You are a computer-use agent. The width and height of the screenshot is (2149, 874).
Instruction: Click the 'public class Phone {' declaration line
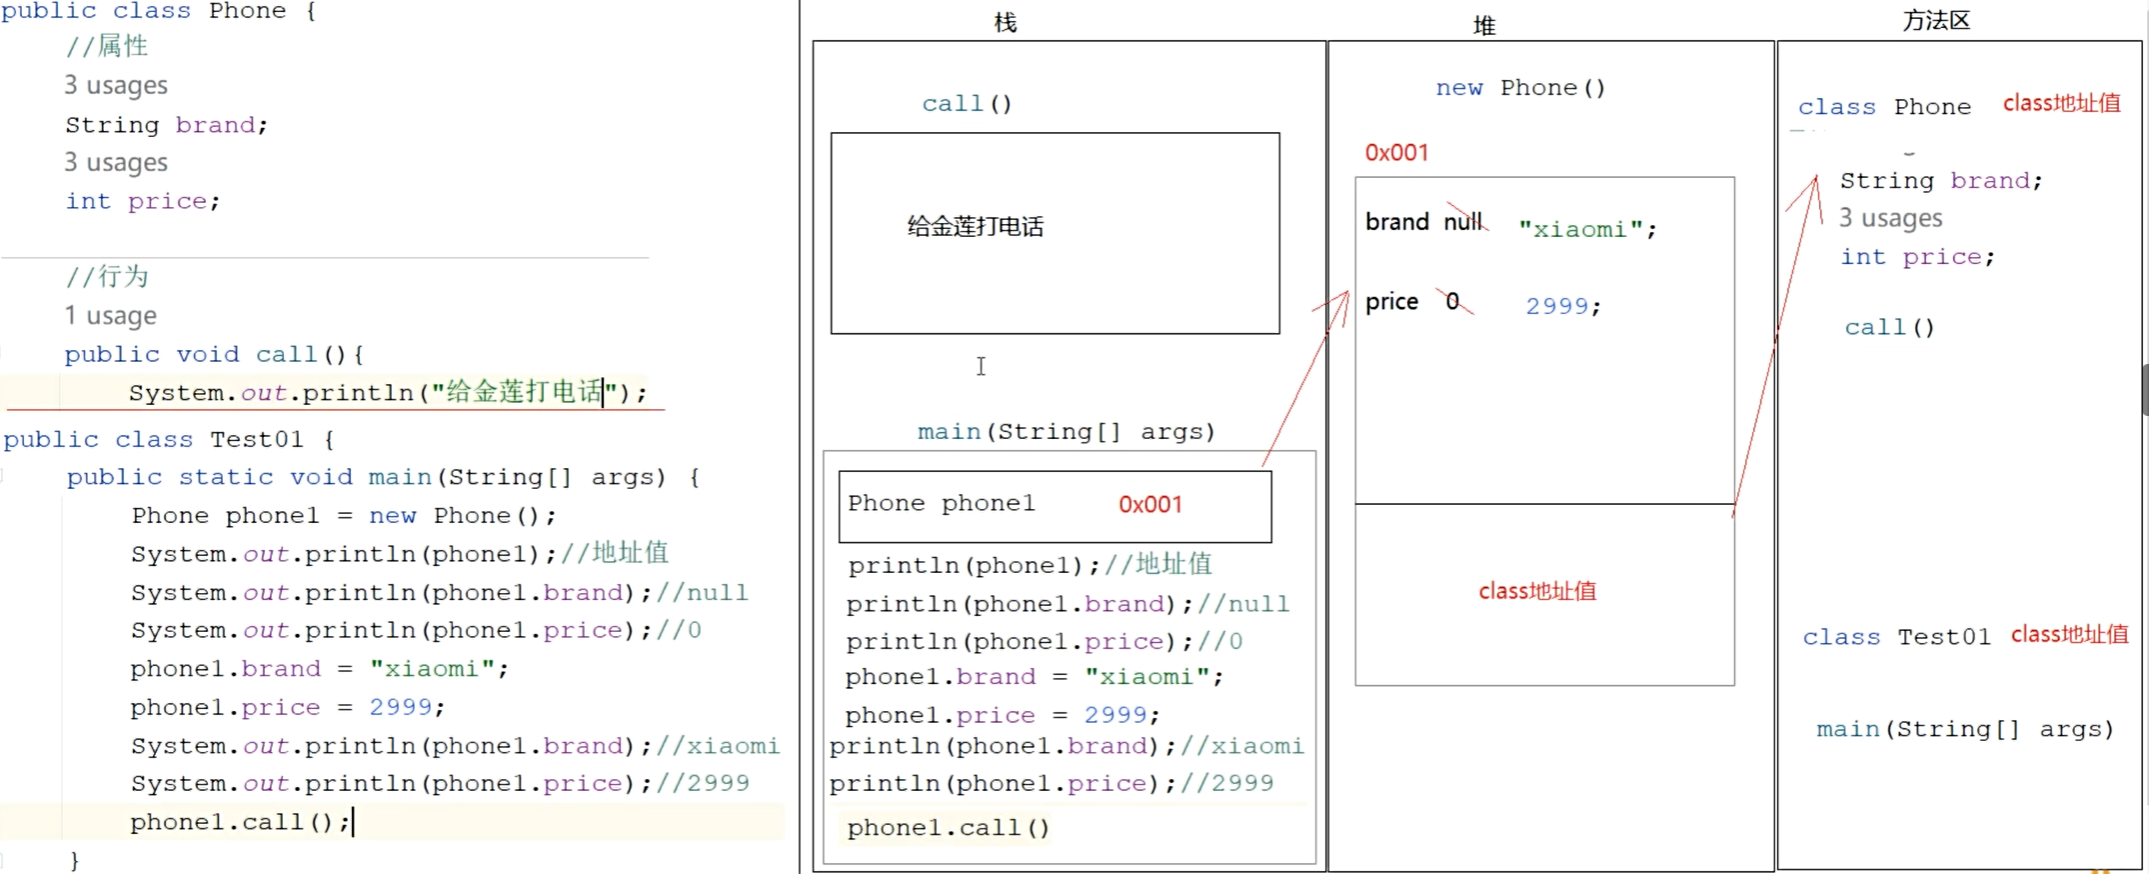(158, 11)
